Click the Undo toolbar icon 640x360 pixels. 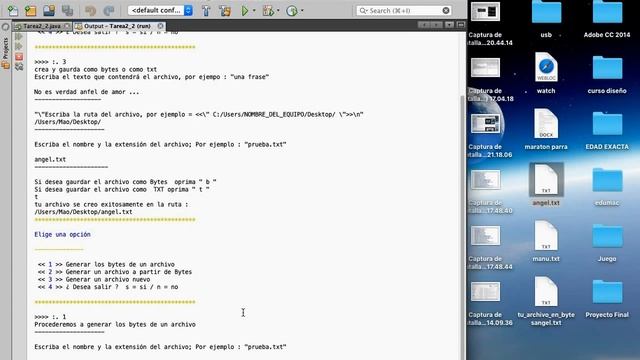90,11
